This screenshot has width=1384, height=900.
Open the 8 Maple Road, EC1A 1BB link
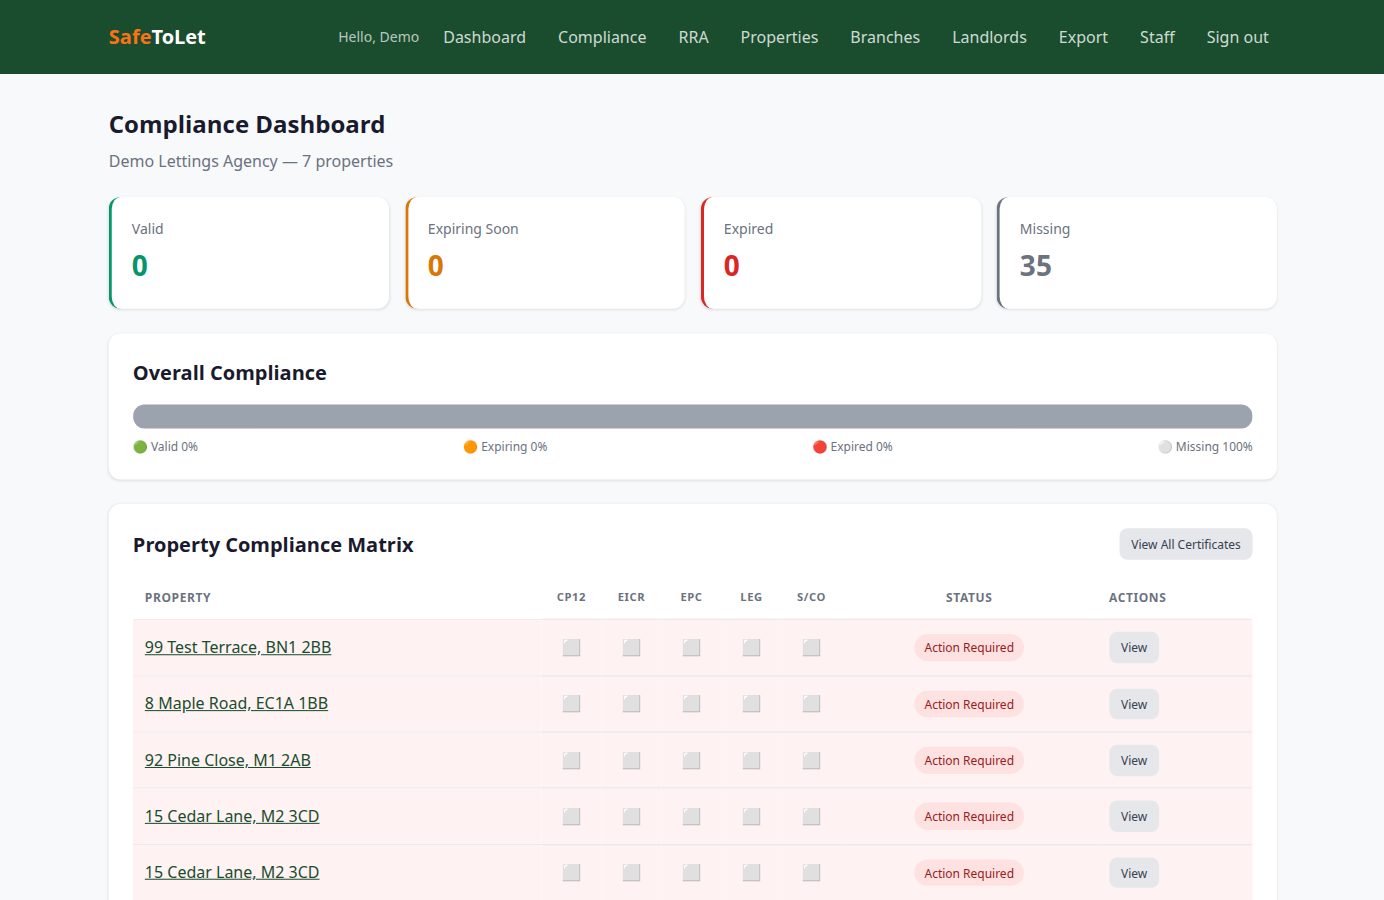click(x=236, y=703)
